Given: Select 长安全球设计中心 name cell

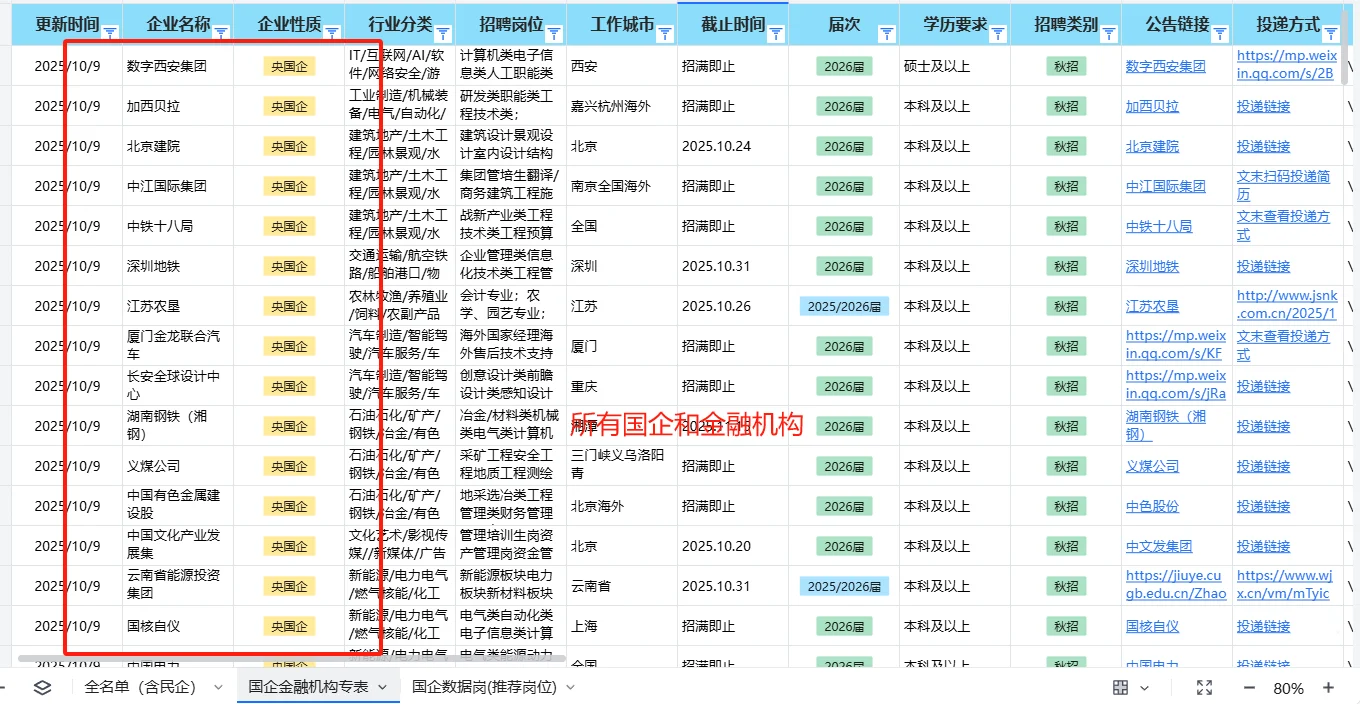Looking at the screenshot, I should coord(178,386).
